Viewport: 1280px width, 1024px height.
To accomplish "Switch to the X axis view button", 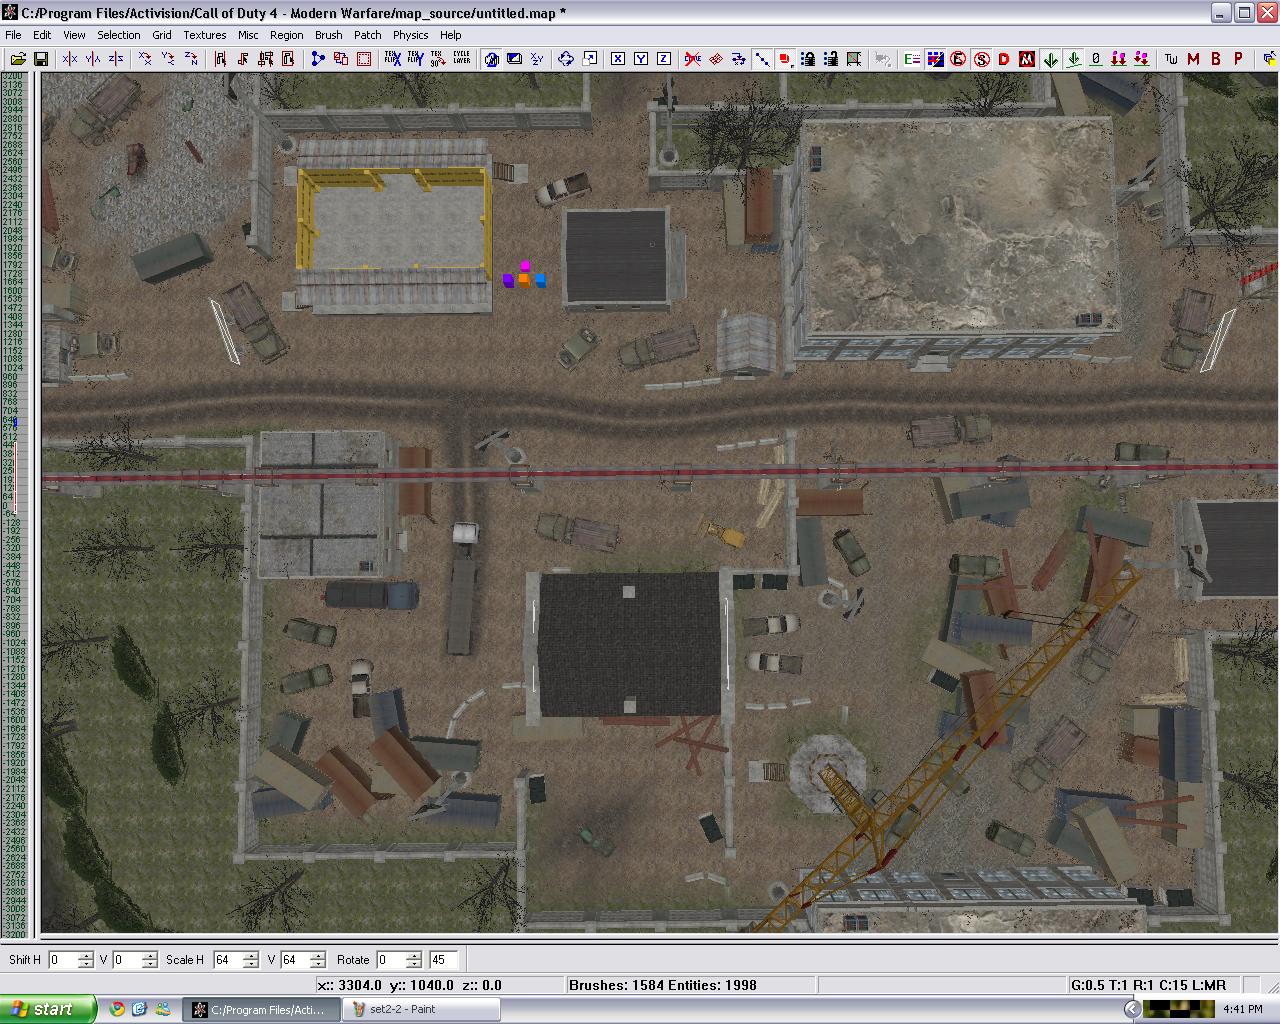I will point(618,59).
